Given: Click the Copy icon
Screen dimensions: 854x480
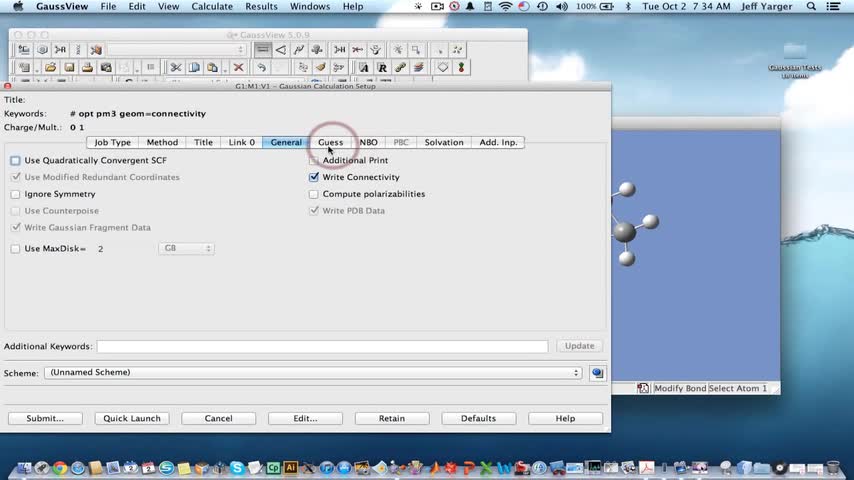Looking at the screenshot, I should [194, 68].
